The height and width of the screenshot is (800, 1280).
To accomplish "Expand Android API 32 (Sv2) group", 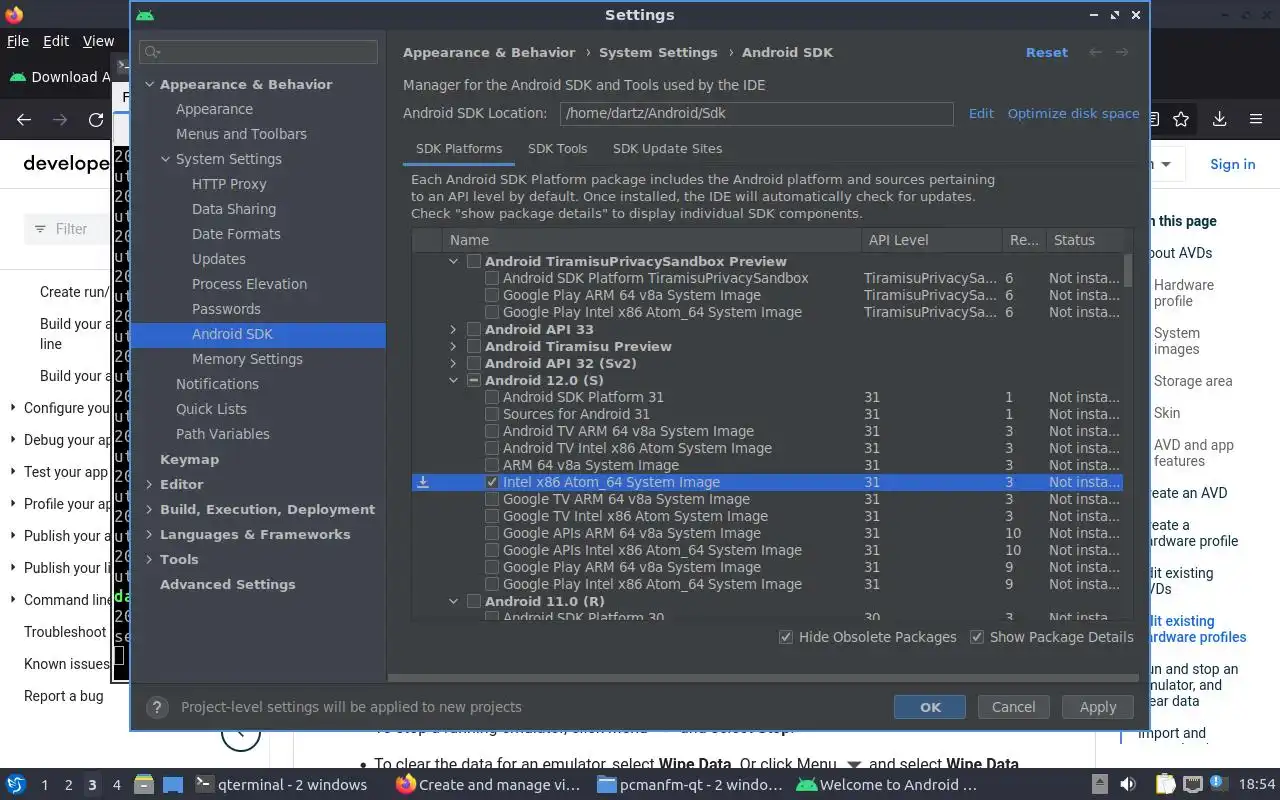I will click(x=453, y=363).
